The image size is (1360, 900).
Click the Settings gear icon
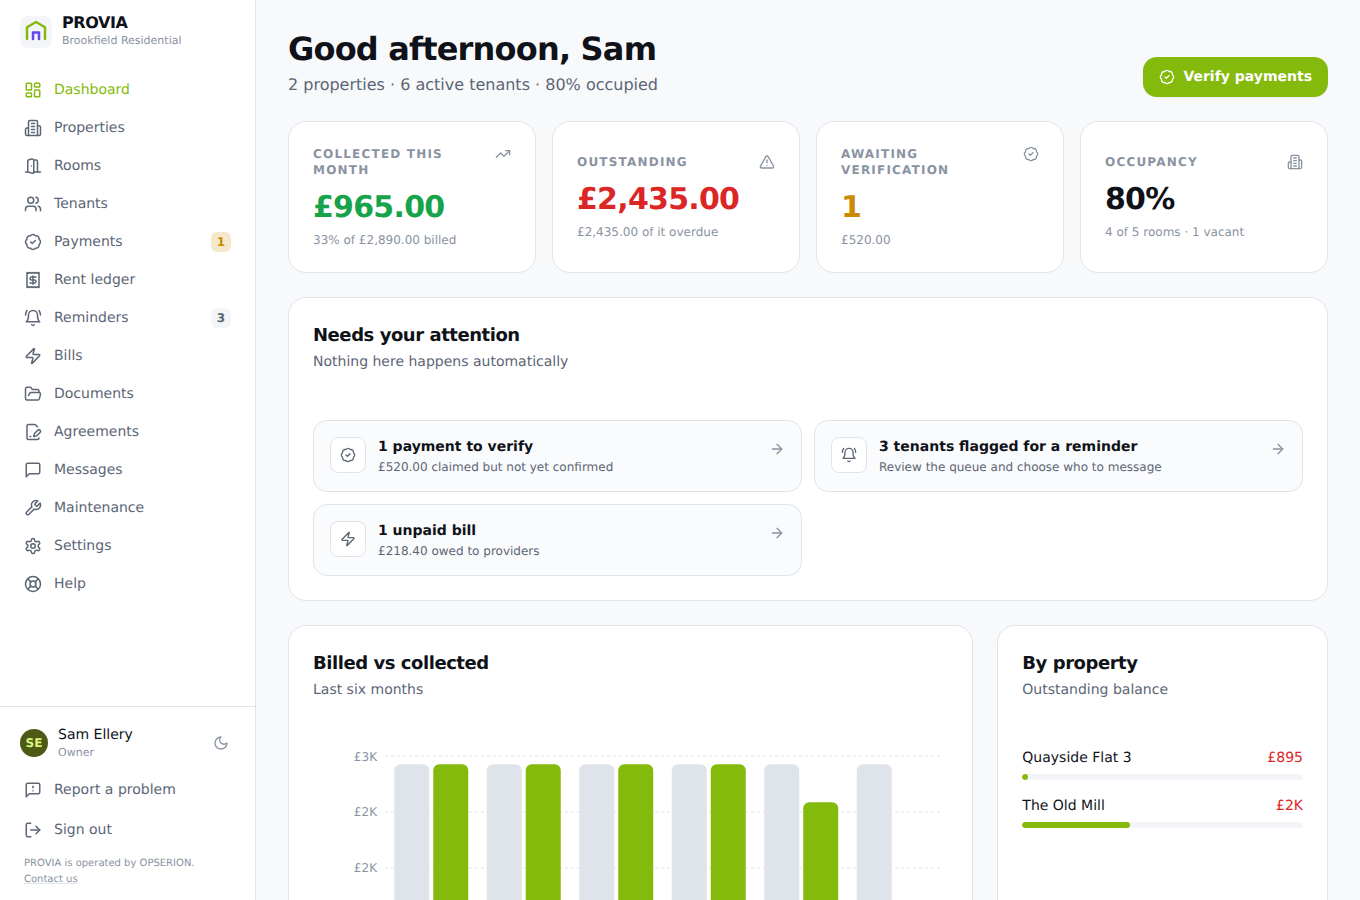pos(33,546)
